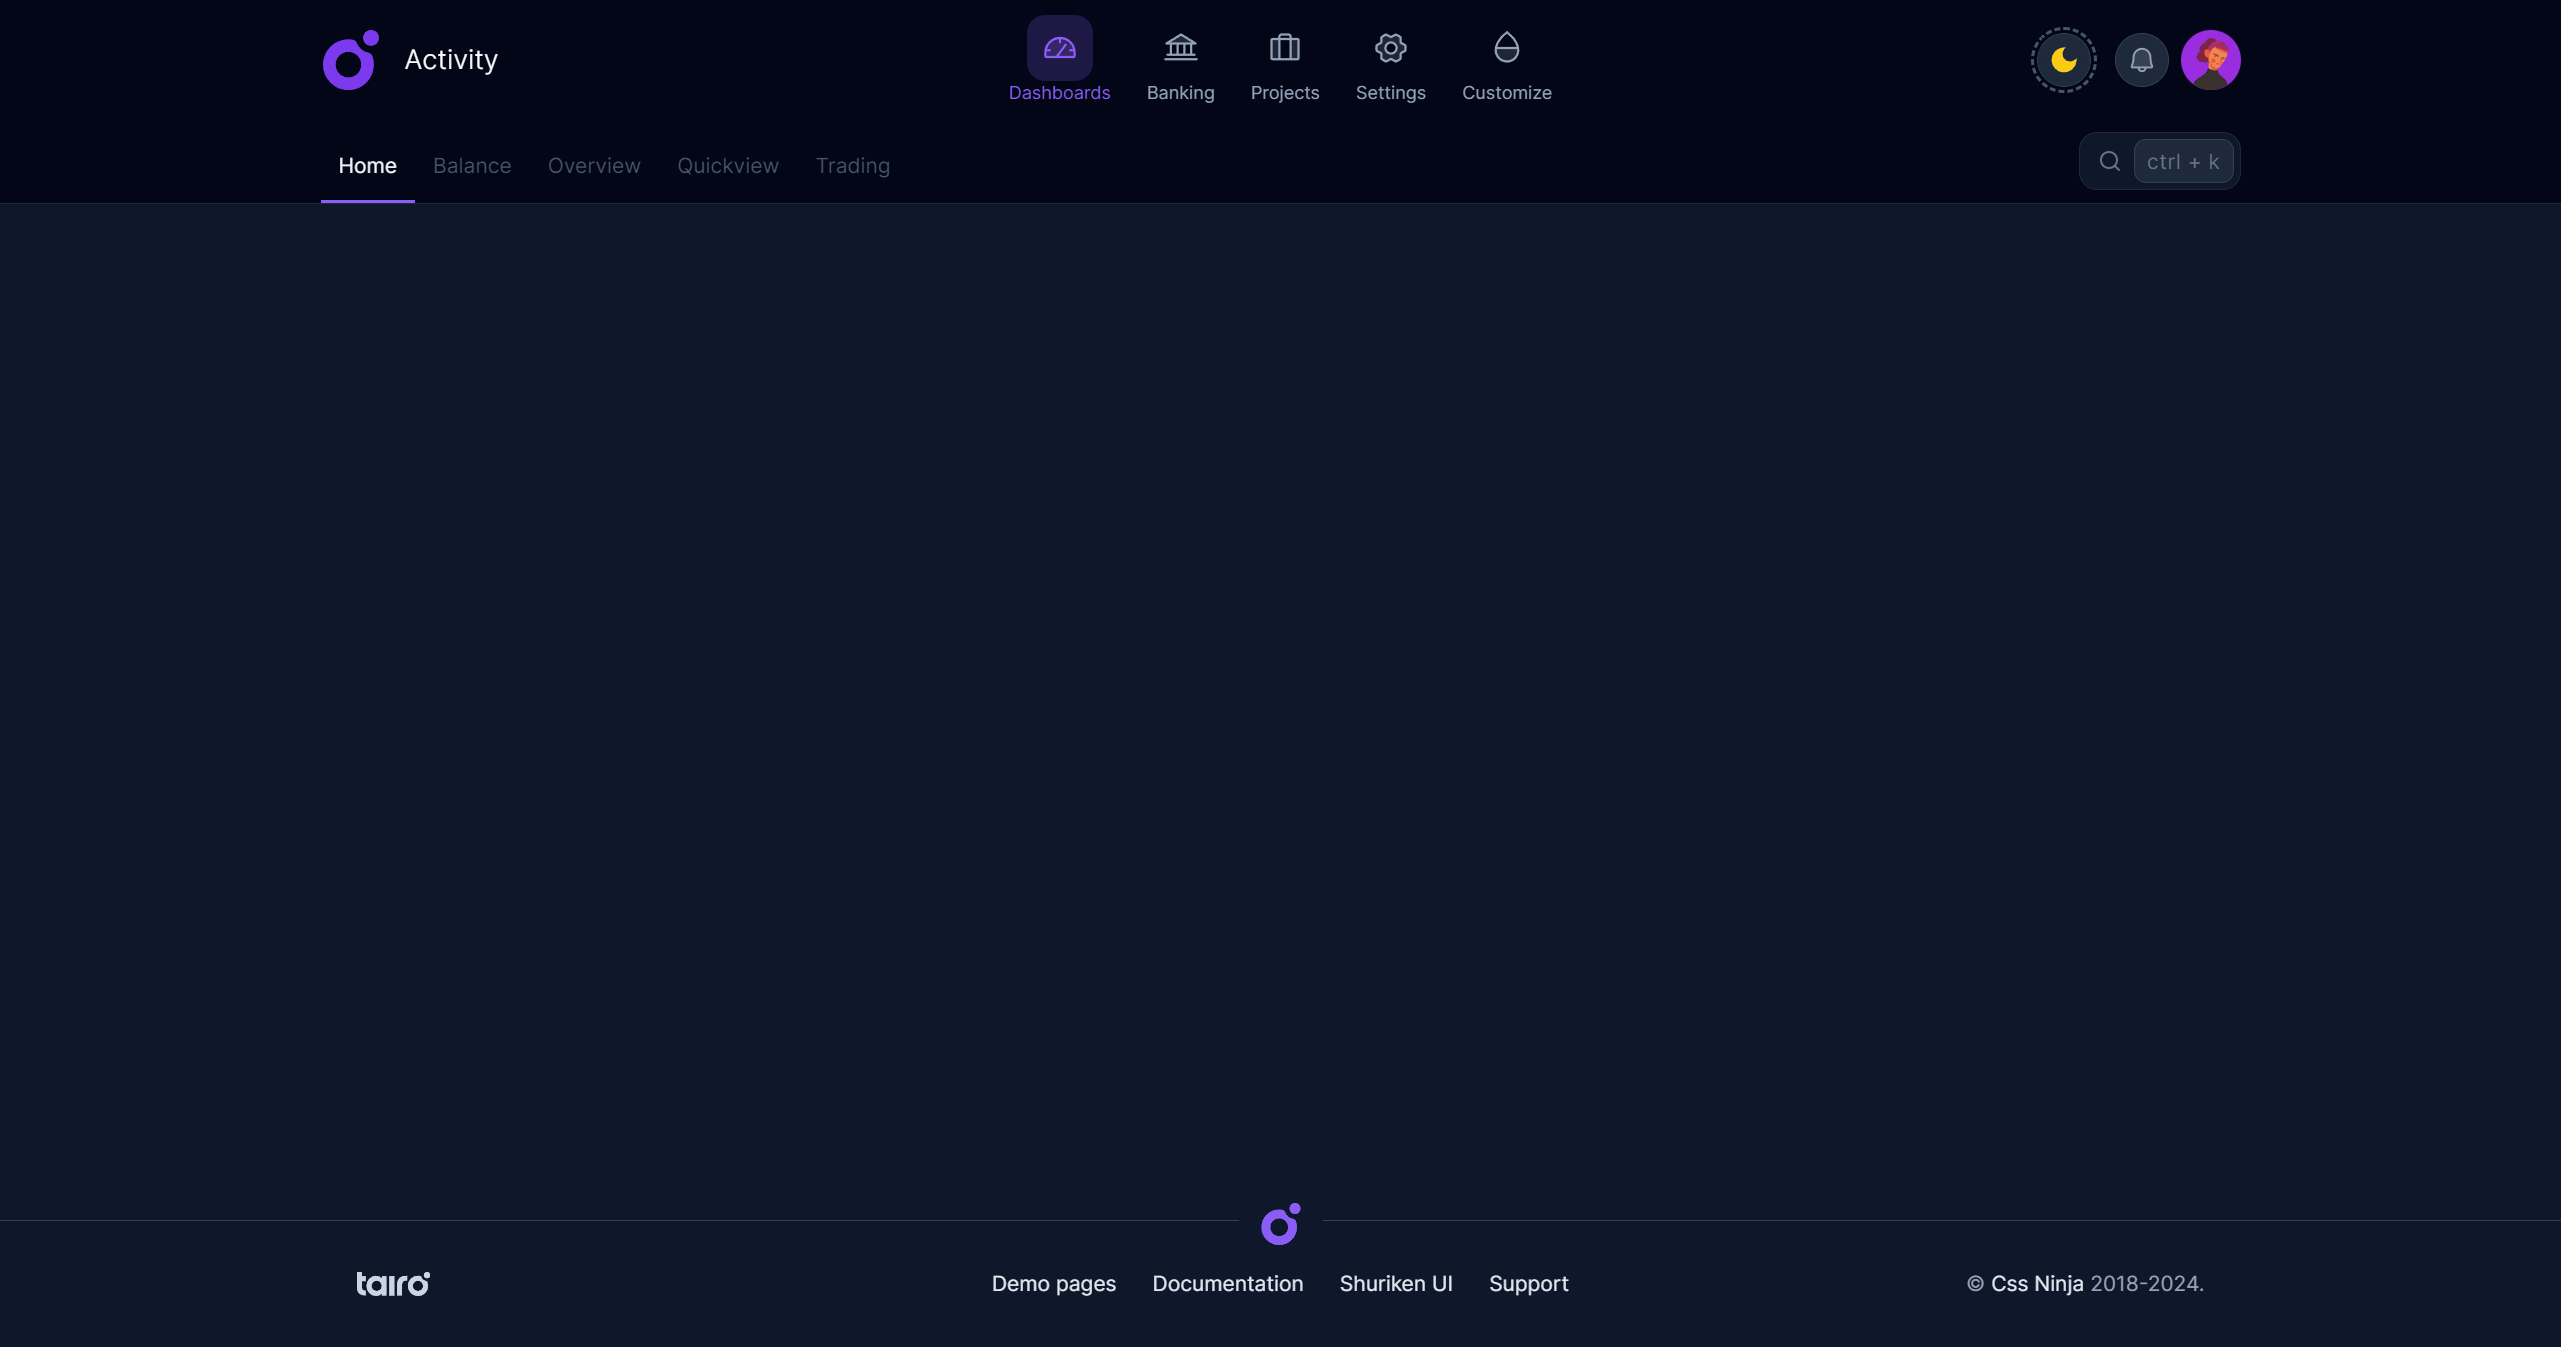This screenshot has height=1347, width=2561.
Task: Open the Trading tab
Action: [x=852, y=166]
